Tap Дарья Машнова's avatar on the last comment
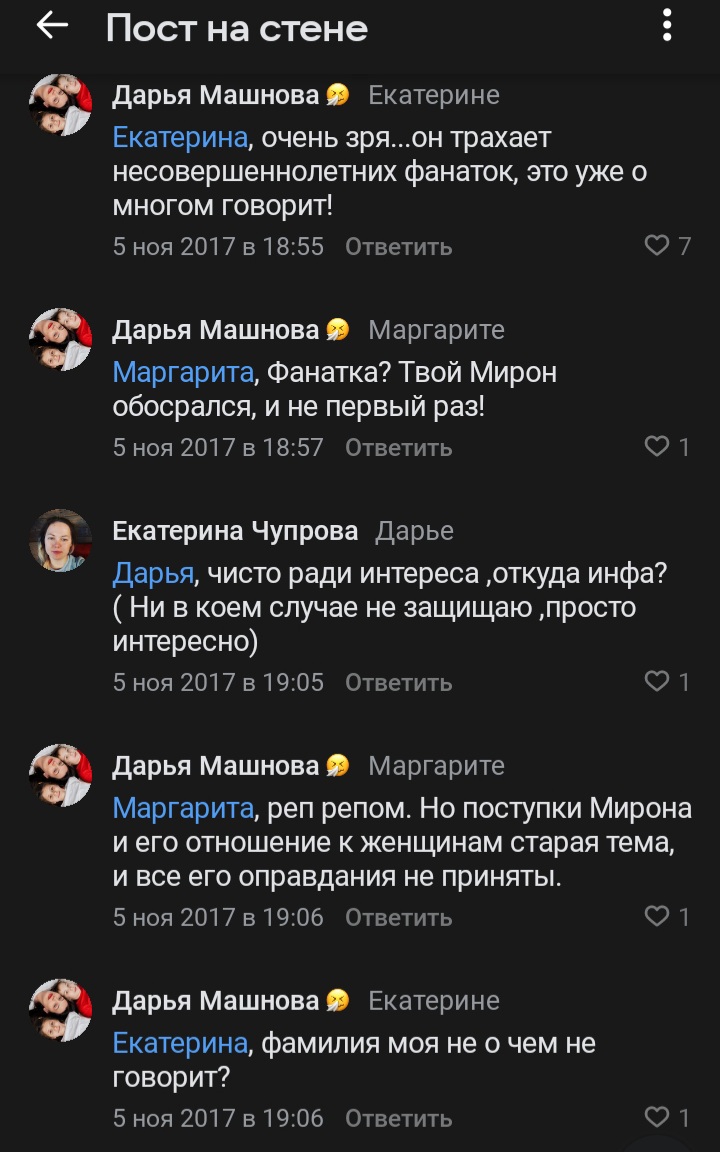This screenshot has width=720, height=1152. (x=60, y=1010)
